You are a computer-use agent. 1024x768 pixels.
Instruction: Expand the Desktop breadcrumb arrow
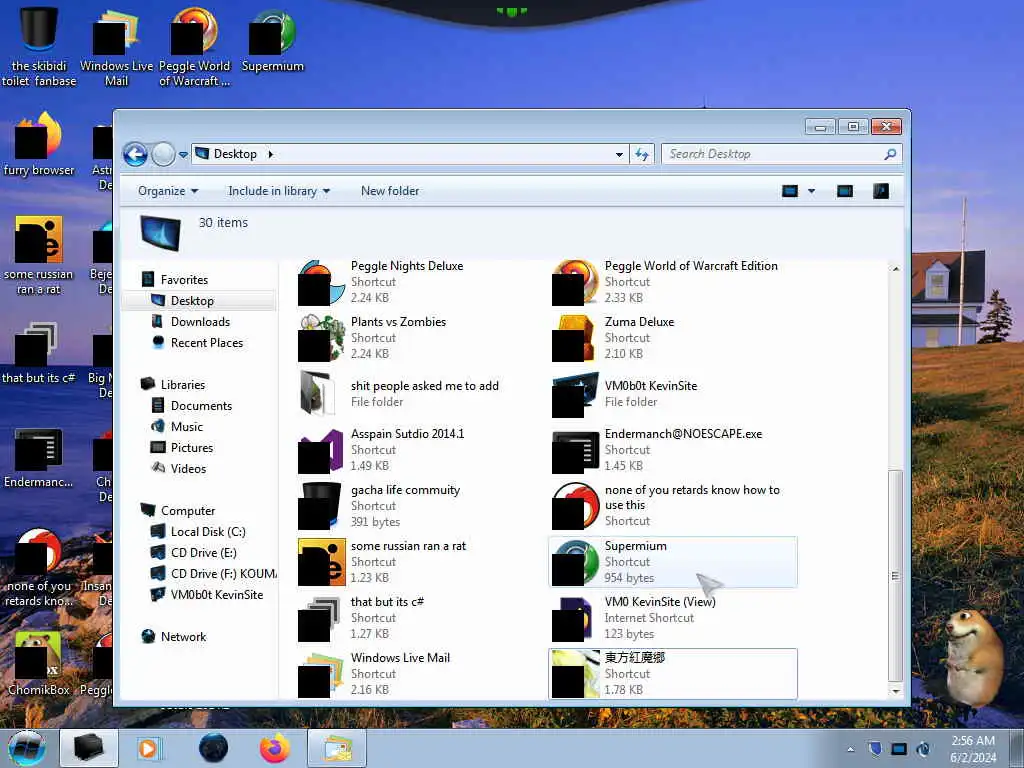(x=270, y=154)
